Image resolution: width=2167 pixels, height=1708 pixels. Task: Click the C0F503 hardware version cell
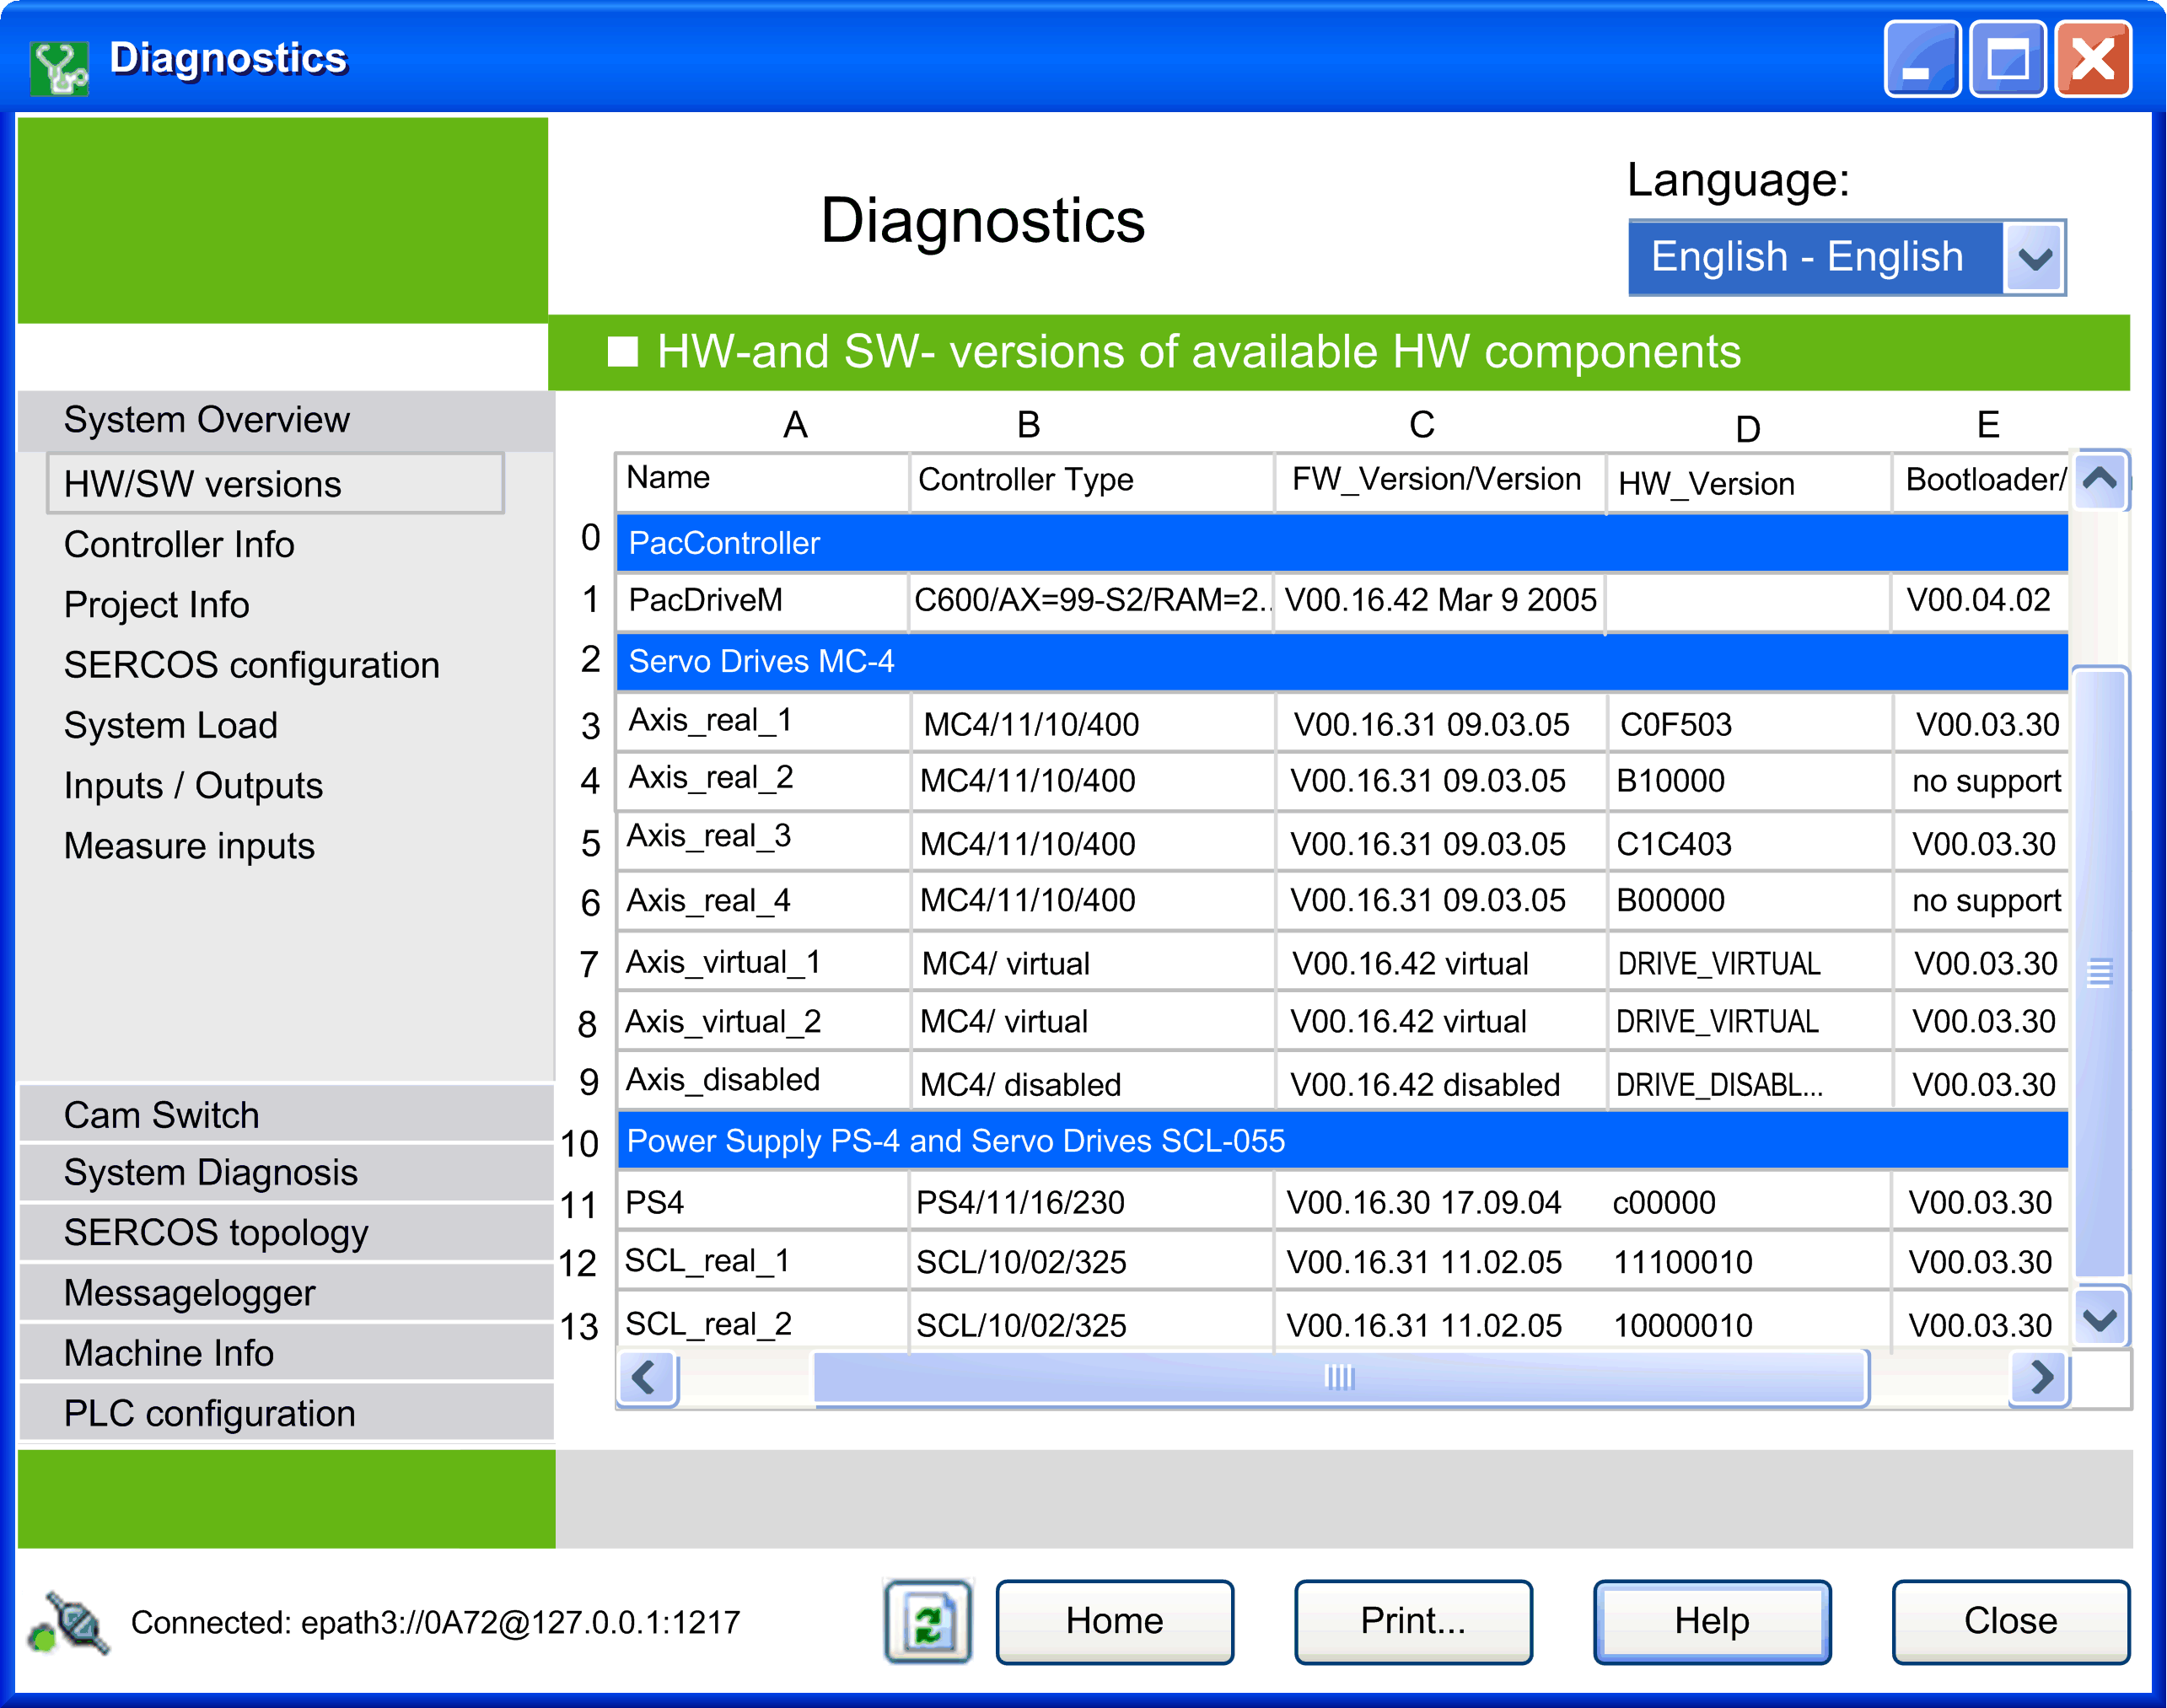[x=1750, y=723]
